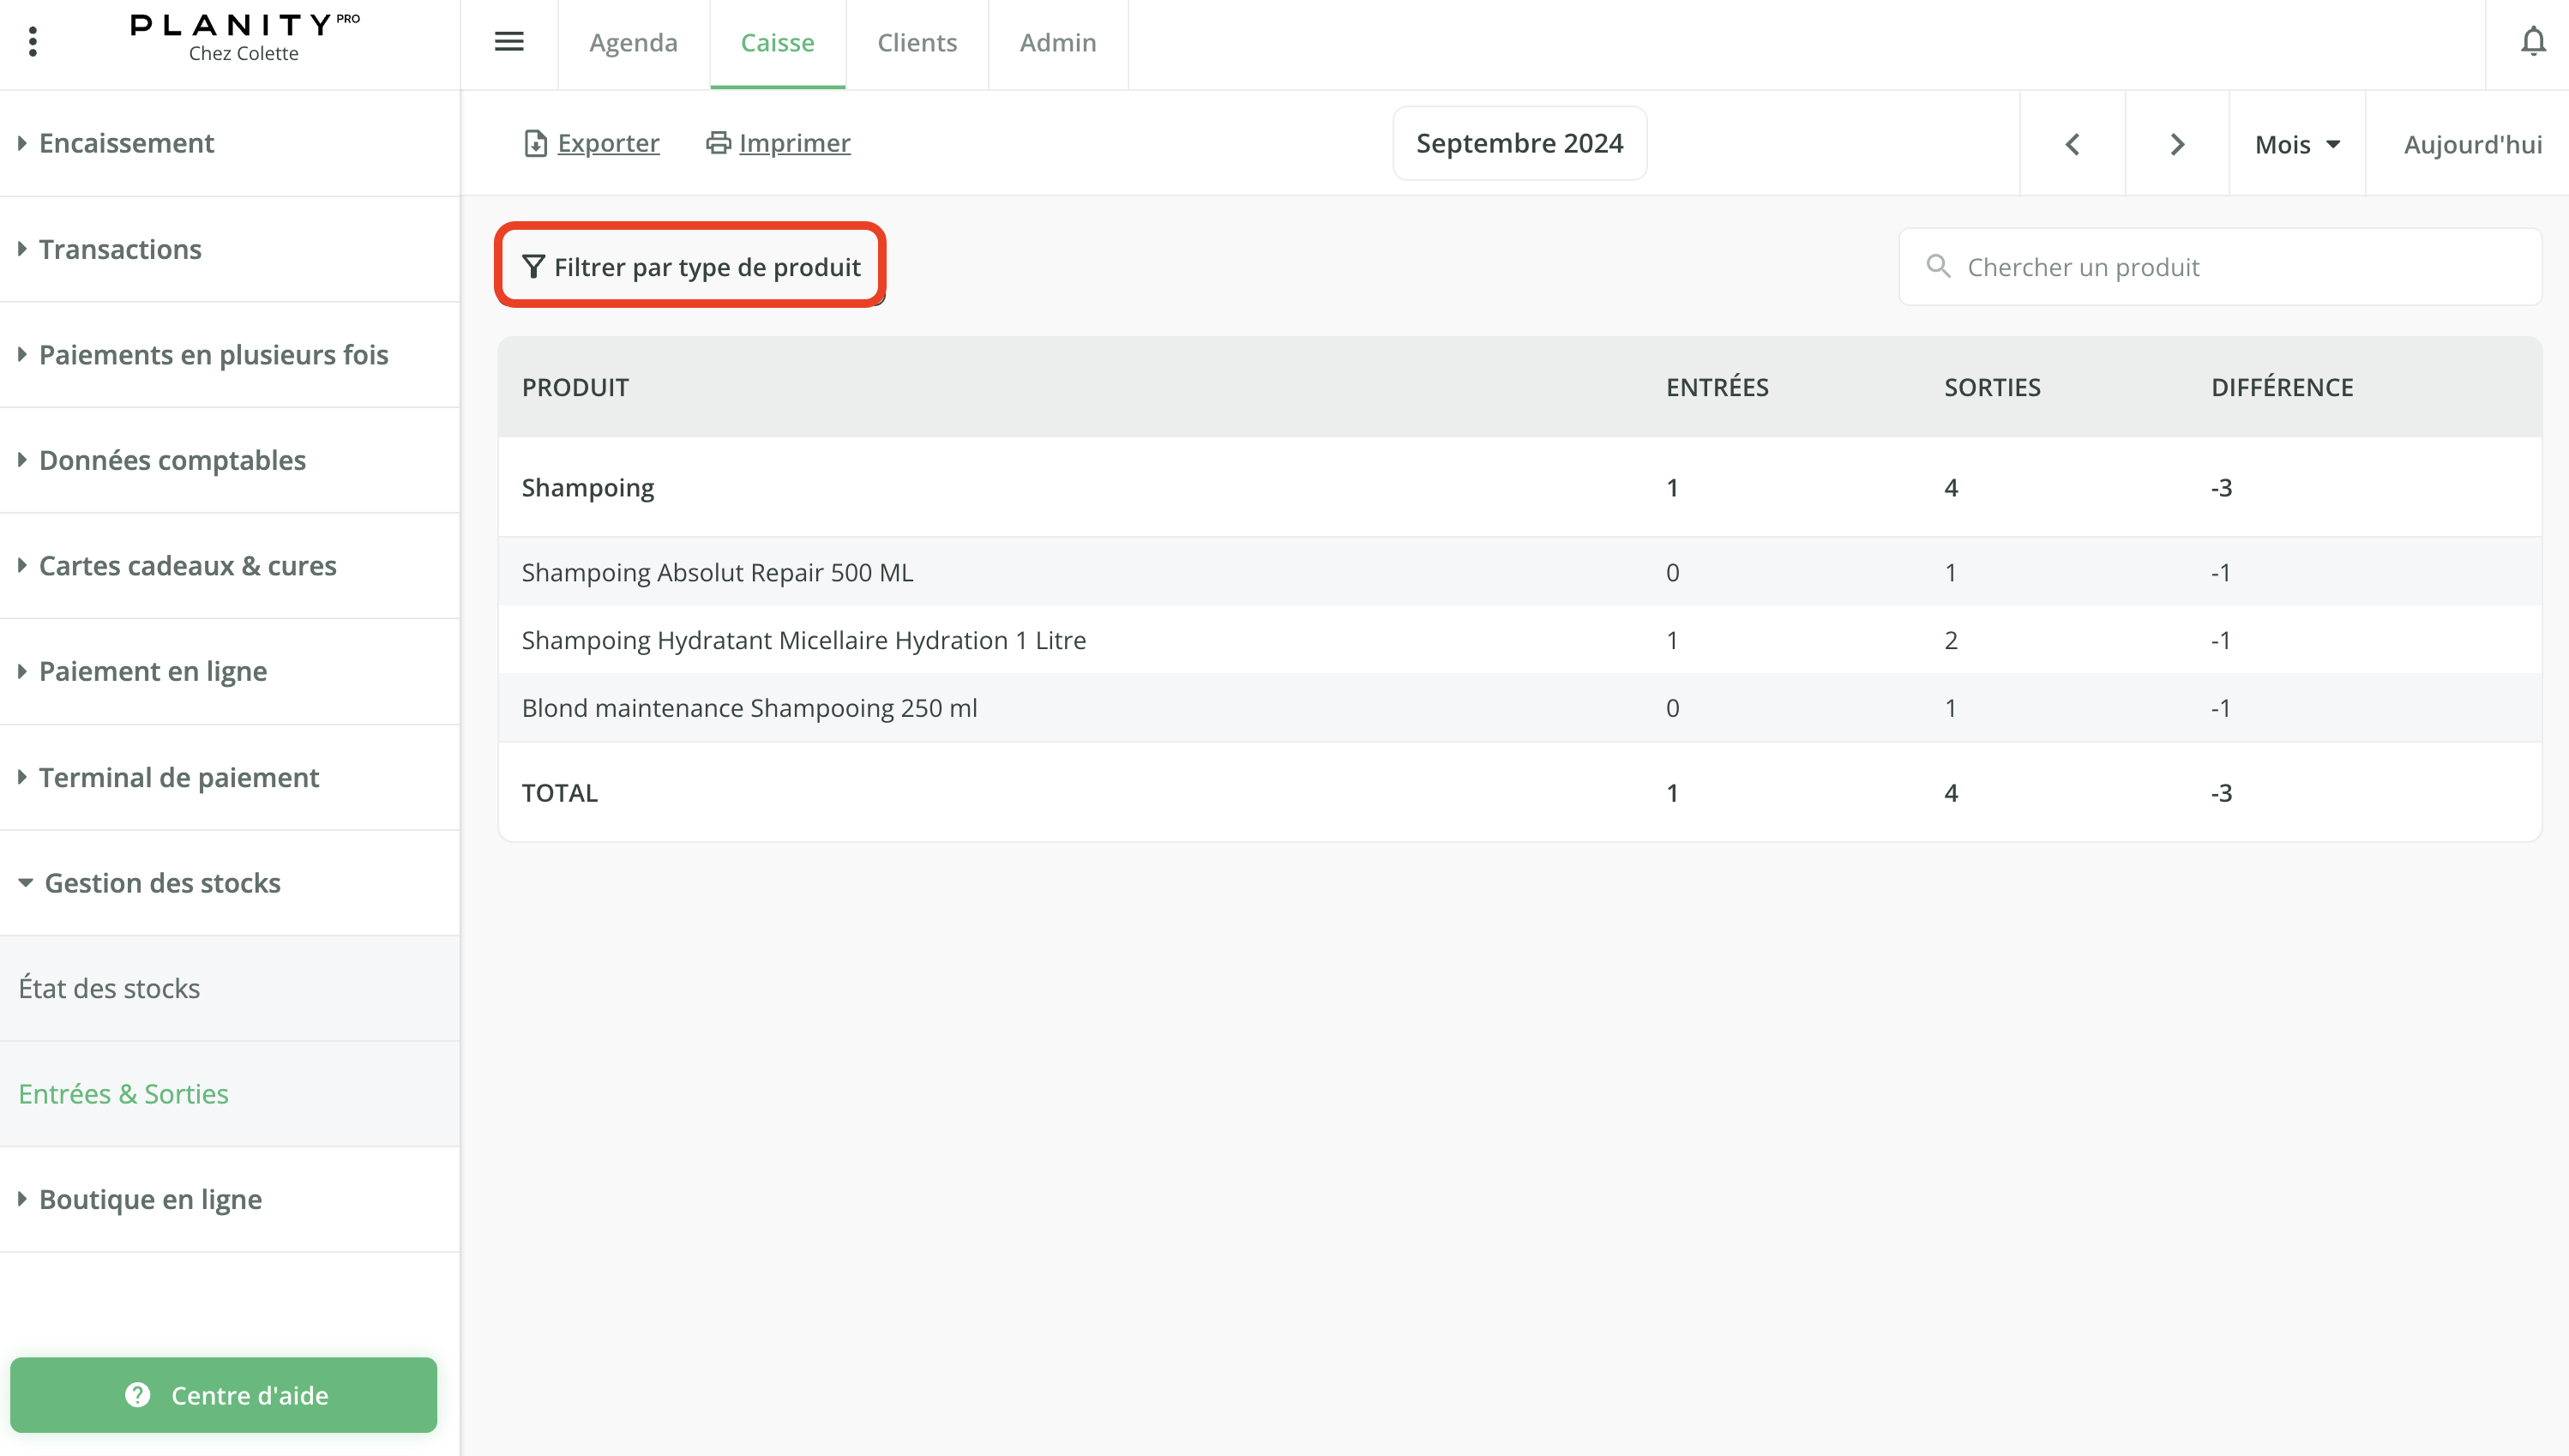Open Filtrer par type de produit
The image size is (2569, 1456).
point(691,266)
